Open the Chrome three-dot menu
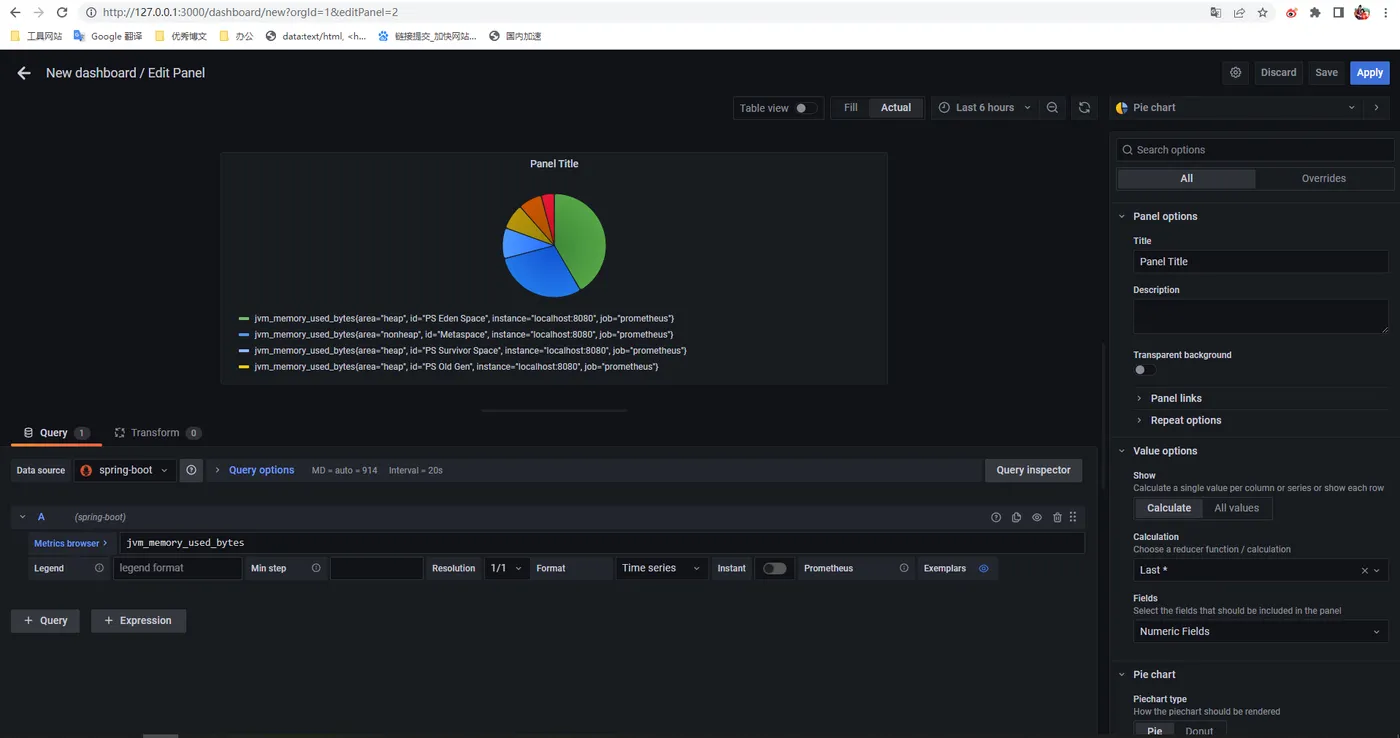Viewport: 1400px width, 738px height. pos(1386,13)
